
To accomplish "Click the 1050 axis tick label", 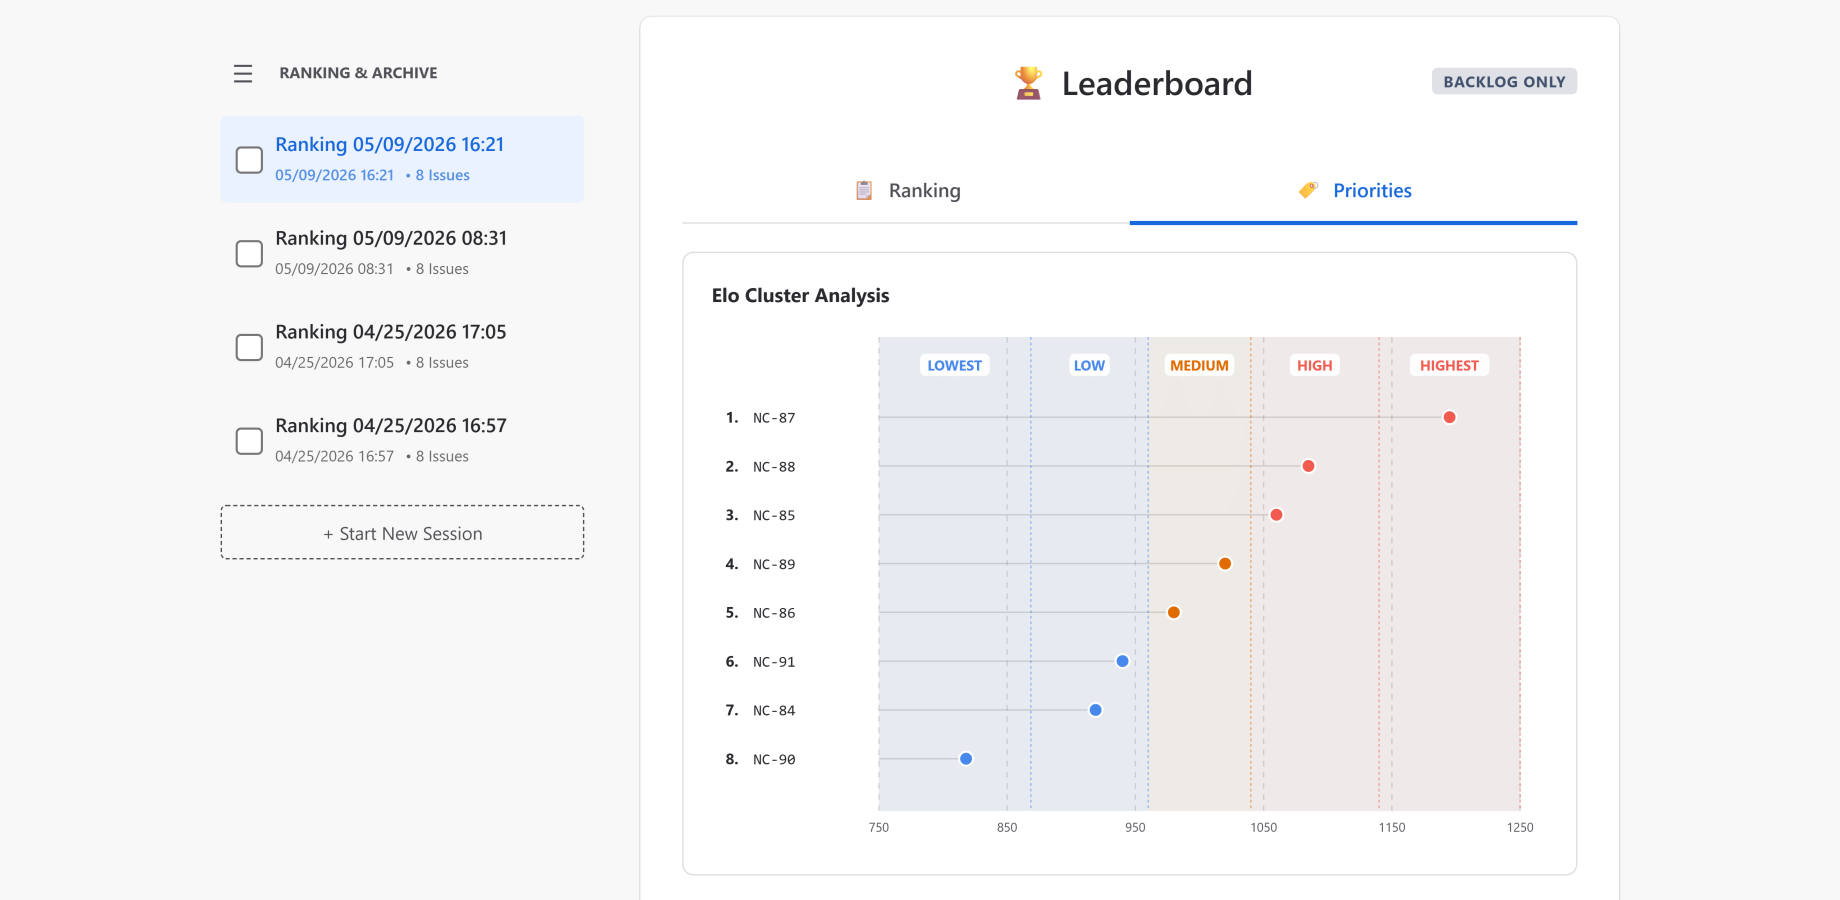I will click(1264, 828).
